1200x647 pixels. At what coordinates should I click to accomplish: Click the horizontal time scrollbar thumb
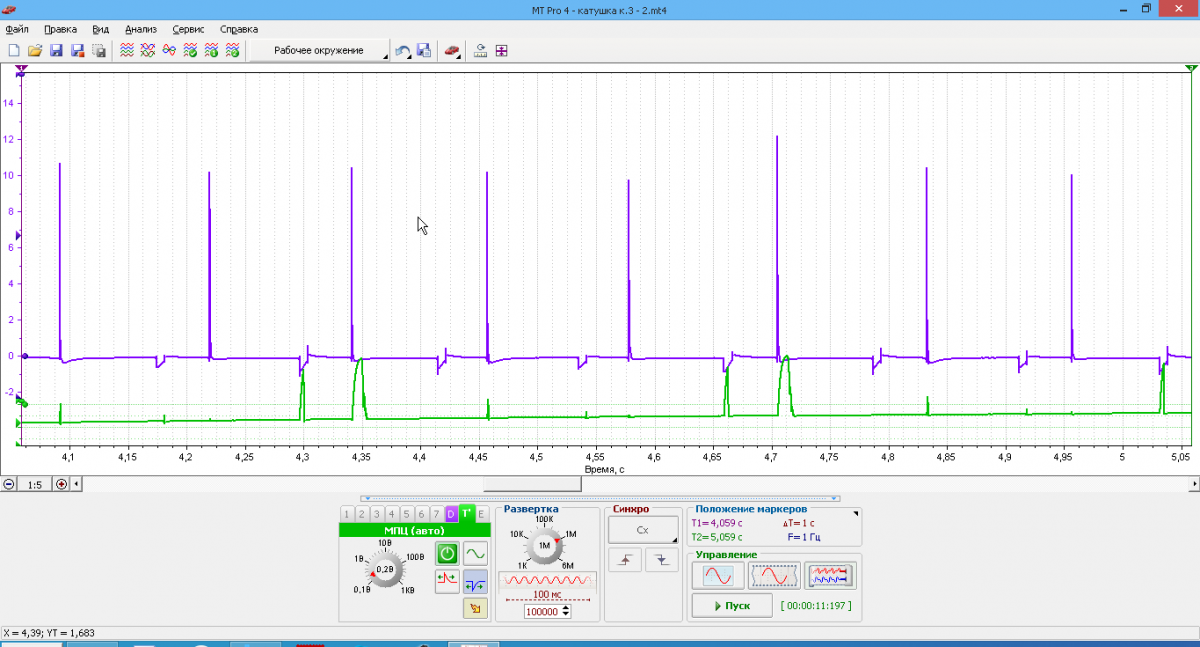[x=531, y=484]
